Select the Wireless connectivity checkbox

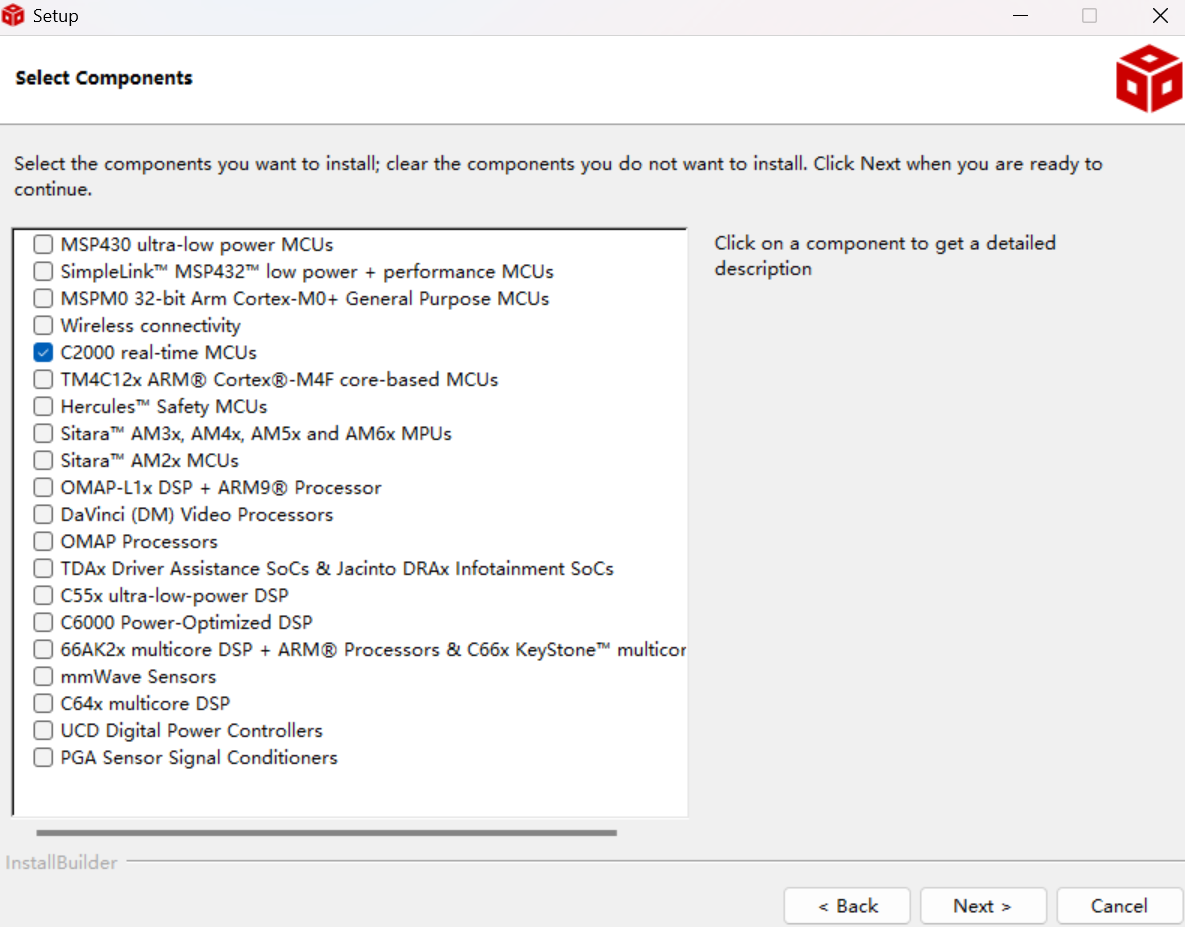click(43, 325)
